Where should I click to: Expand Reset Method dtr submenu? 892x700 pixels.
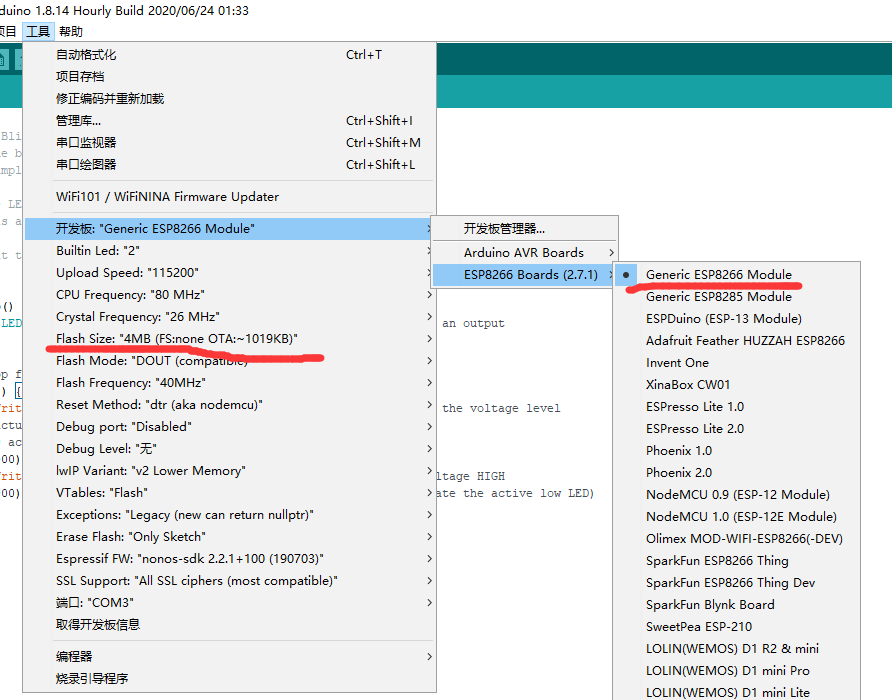point(230,405)
